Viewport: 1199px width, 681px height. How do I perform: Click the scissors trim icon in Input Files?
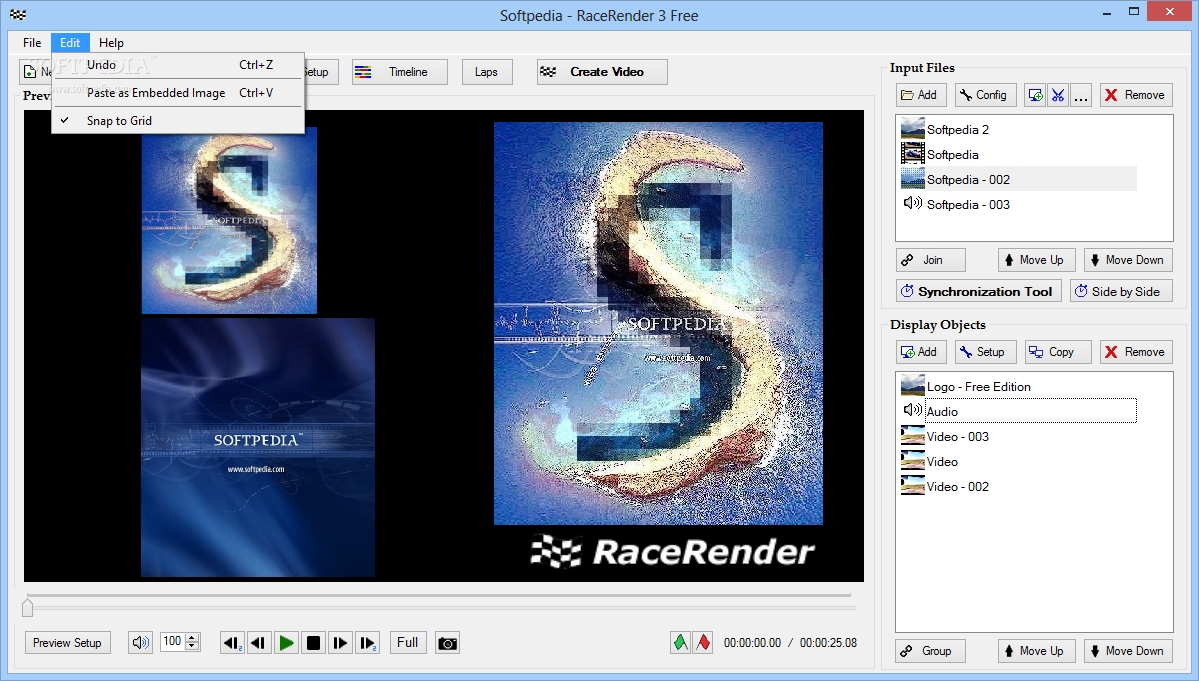tap(1058, 95)
